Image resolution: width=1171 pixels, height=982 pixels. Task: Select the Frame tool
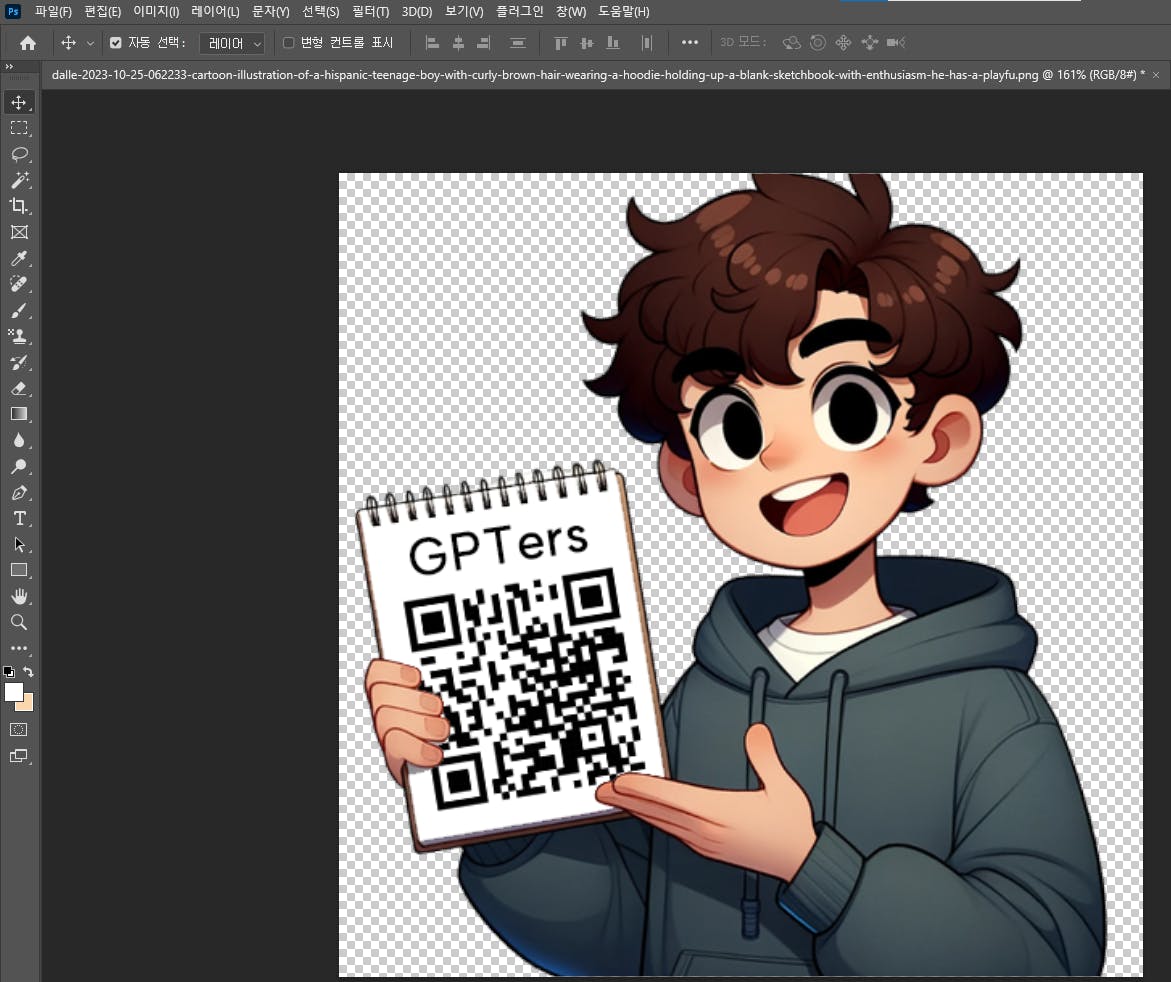click(19, 232)
